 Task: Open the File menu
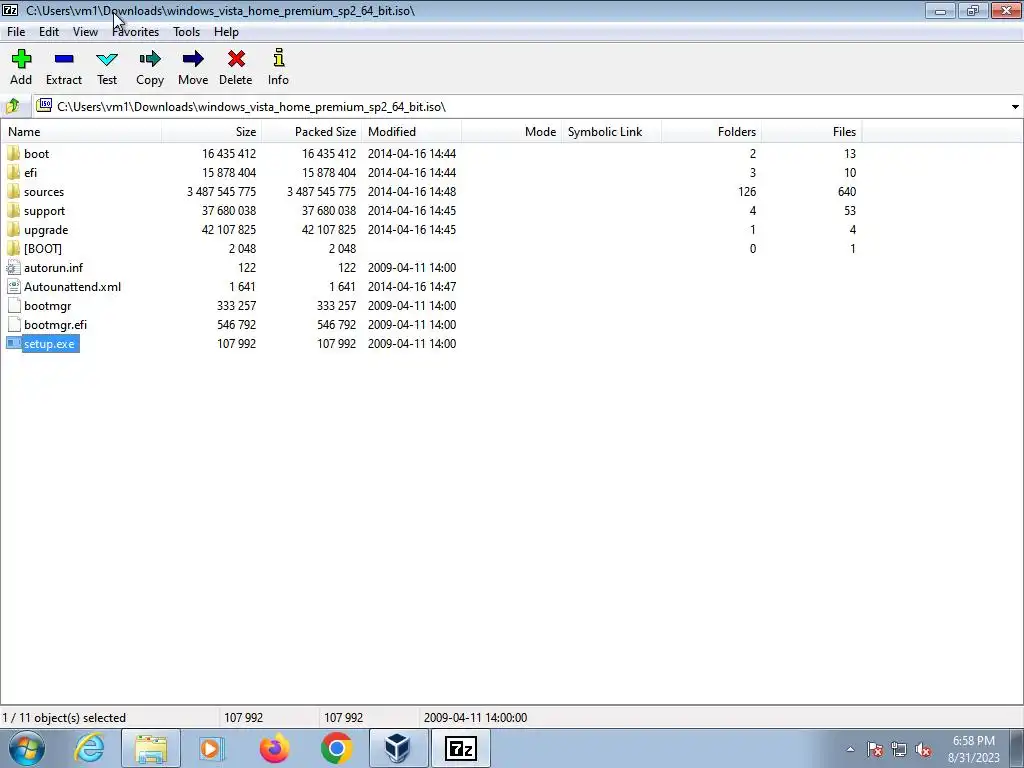point(16,31)
